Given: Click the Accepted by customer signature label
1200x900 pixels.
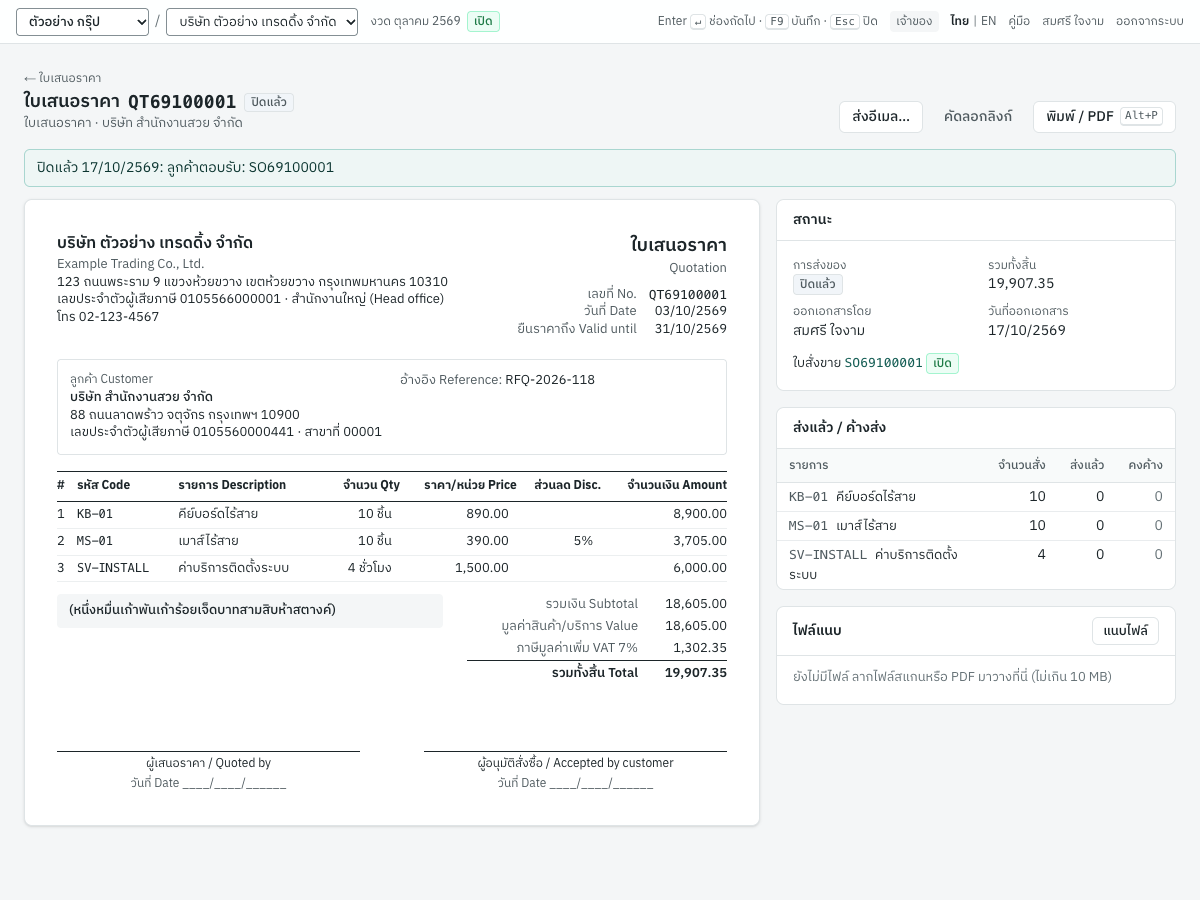Looking at the screenshot, I should click(575, 763).
